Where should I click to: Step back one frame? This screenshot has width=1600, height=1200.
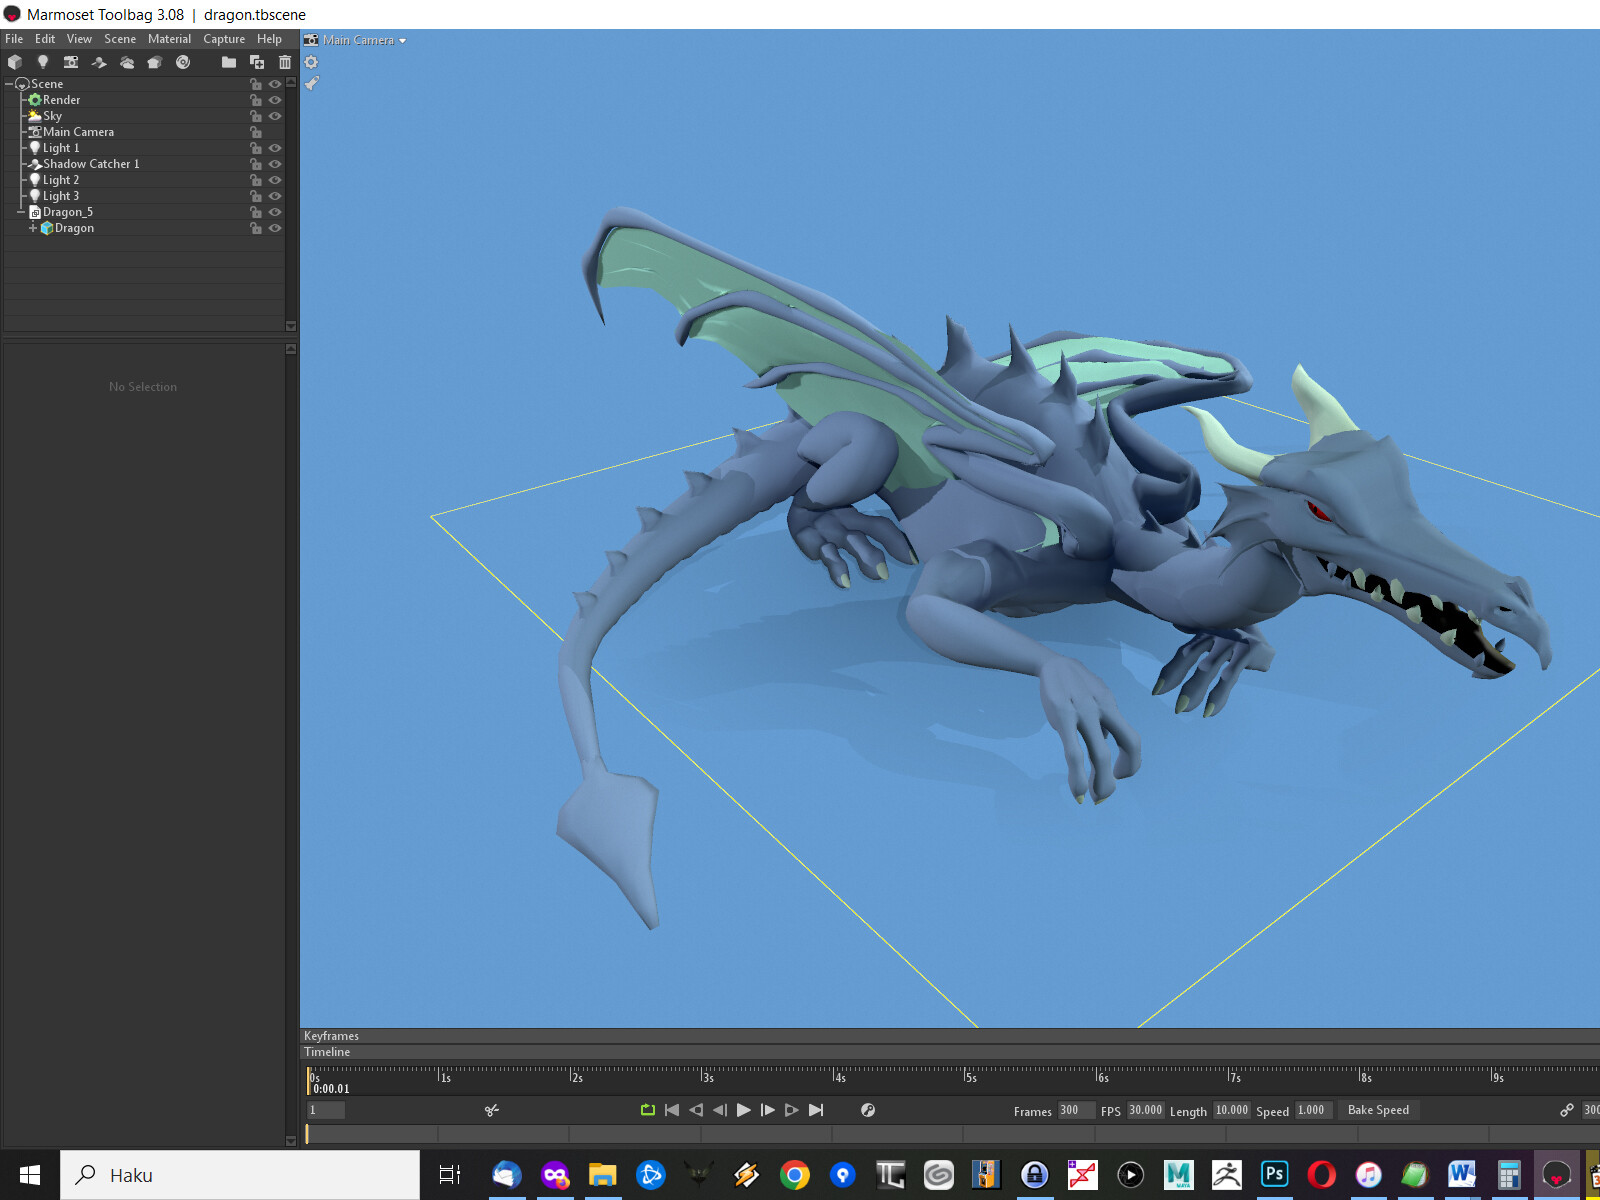(720, 1110)
